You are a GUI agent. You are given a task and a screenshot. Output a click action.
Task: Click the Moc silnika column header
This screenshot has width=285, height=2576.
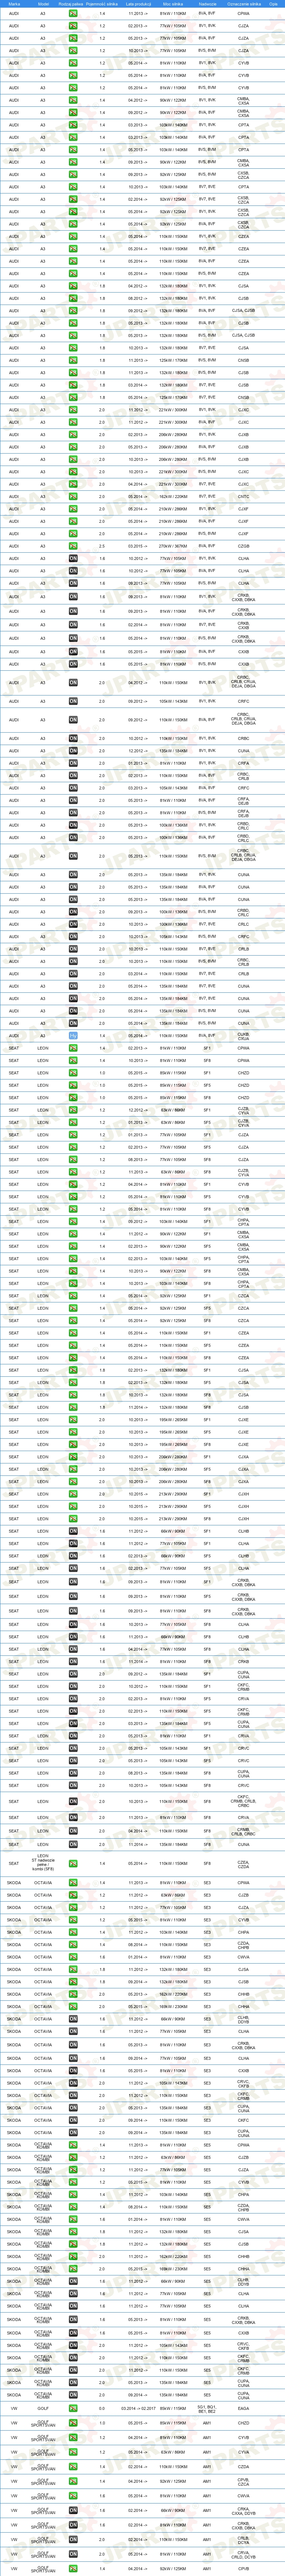coord(173,4)
